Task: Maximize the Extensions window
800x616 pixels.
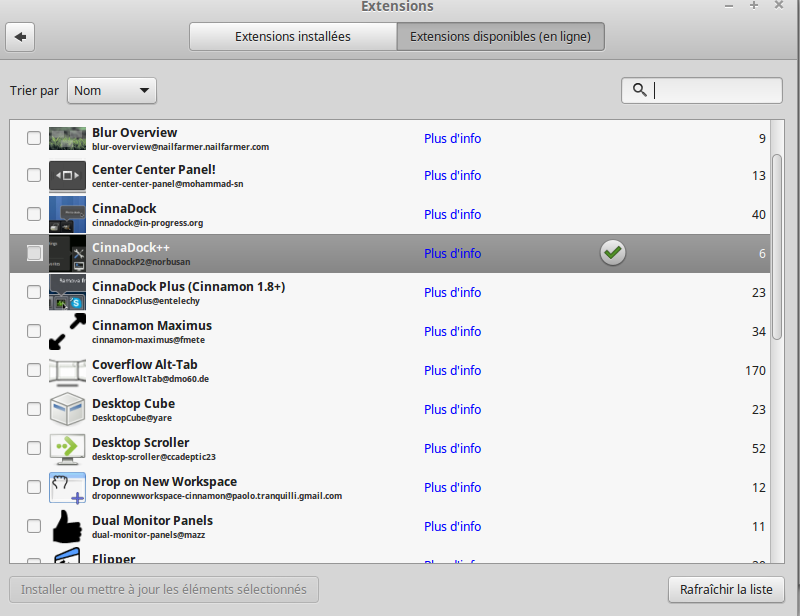Action: [x=754, y=5]
